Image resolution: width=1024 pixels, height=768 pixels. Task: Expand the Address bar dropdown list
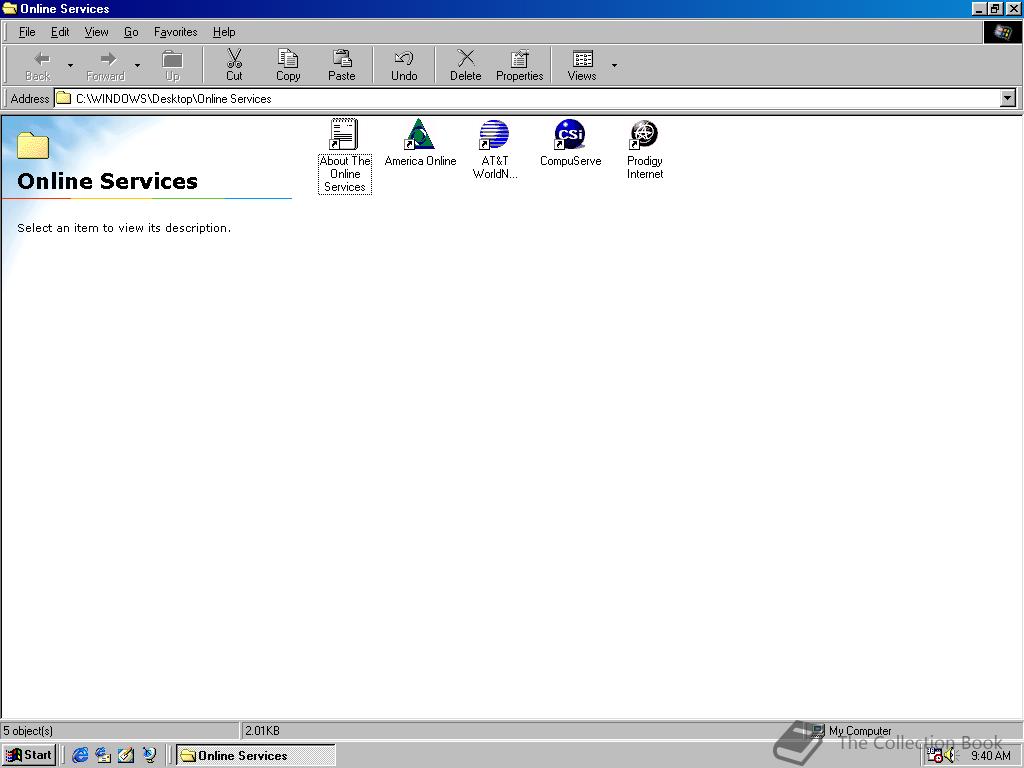(1008, 99)
